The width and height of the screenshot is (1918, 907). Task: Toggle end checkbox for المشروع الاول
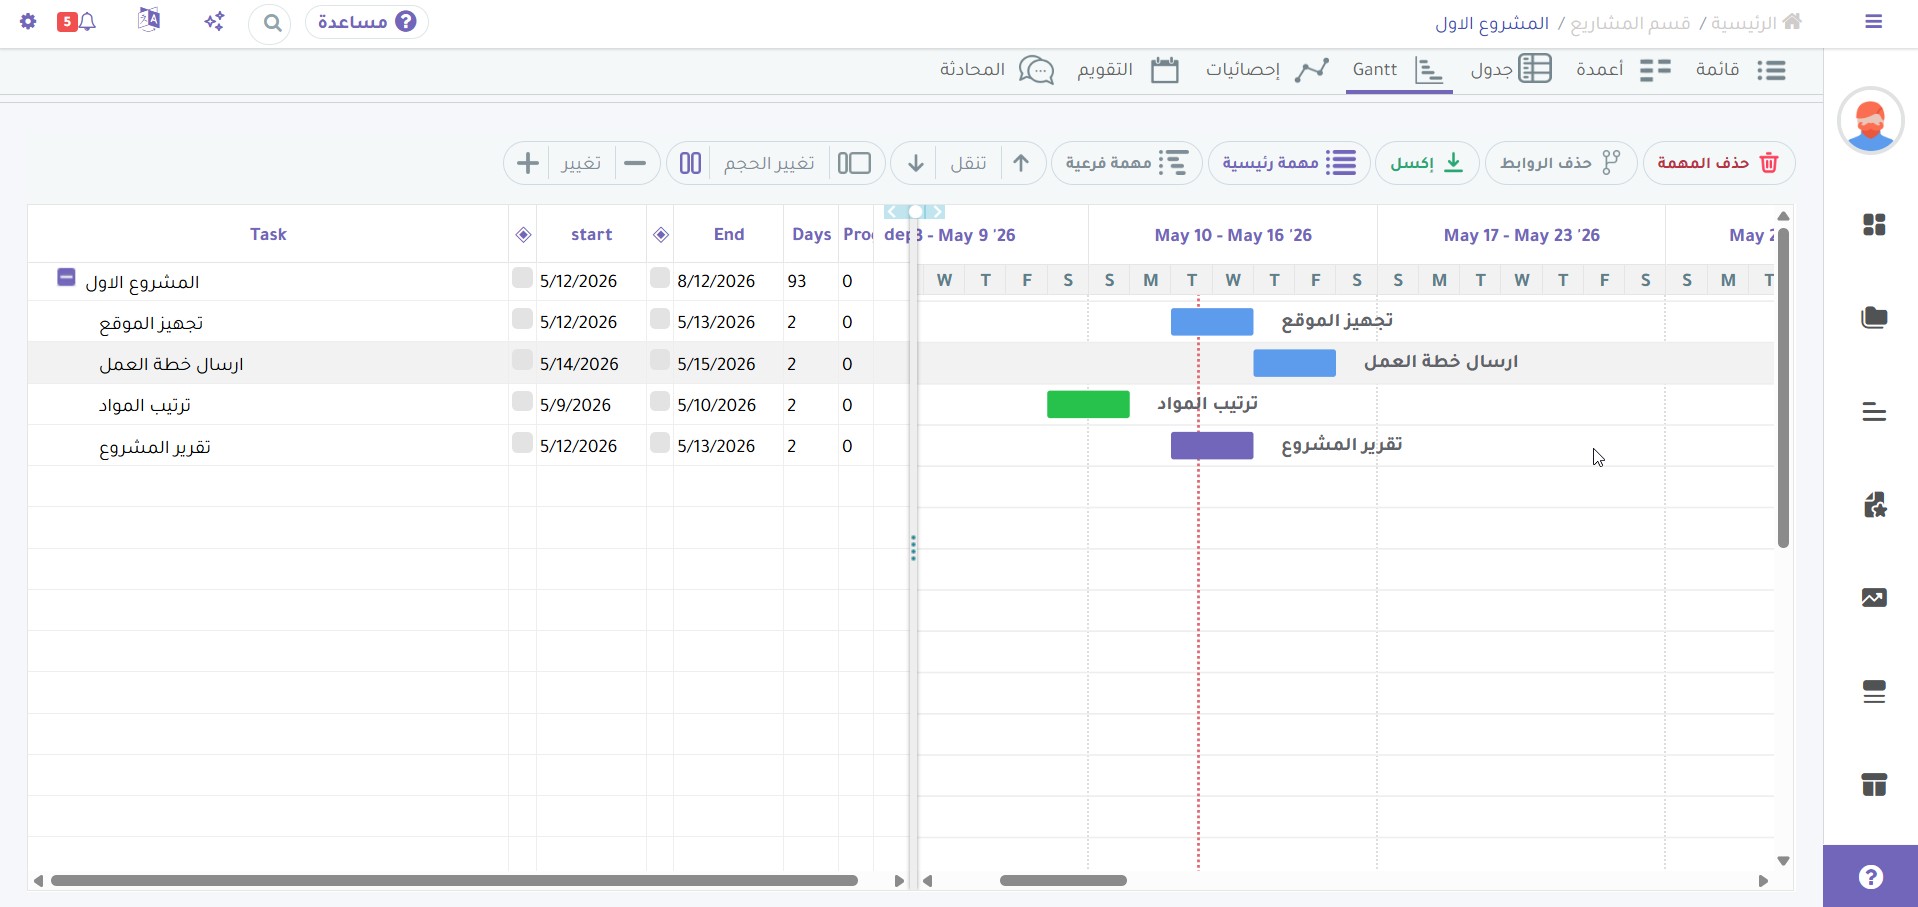tap(659, 278)
